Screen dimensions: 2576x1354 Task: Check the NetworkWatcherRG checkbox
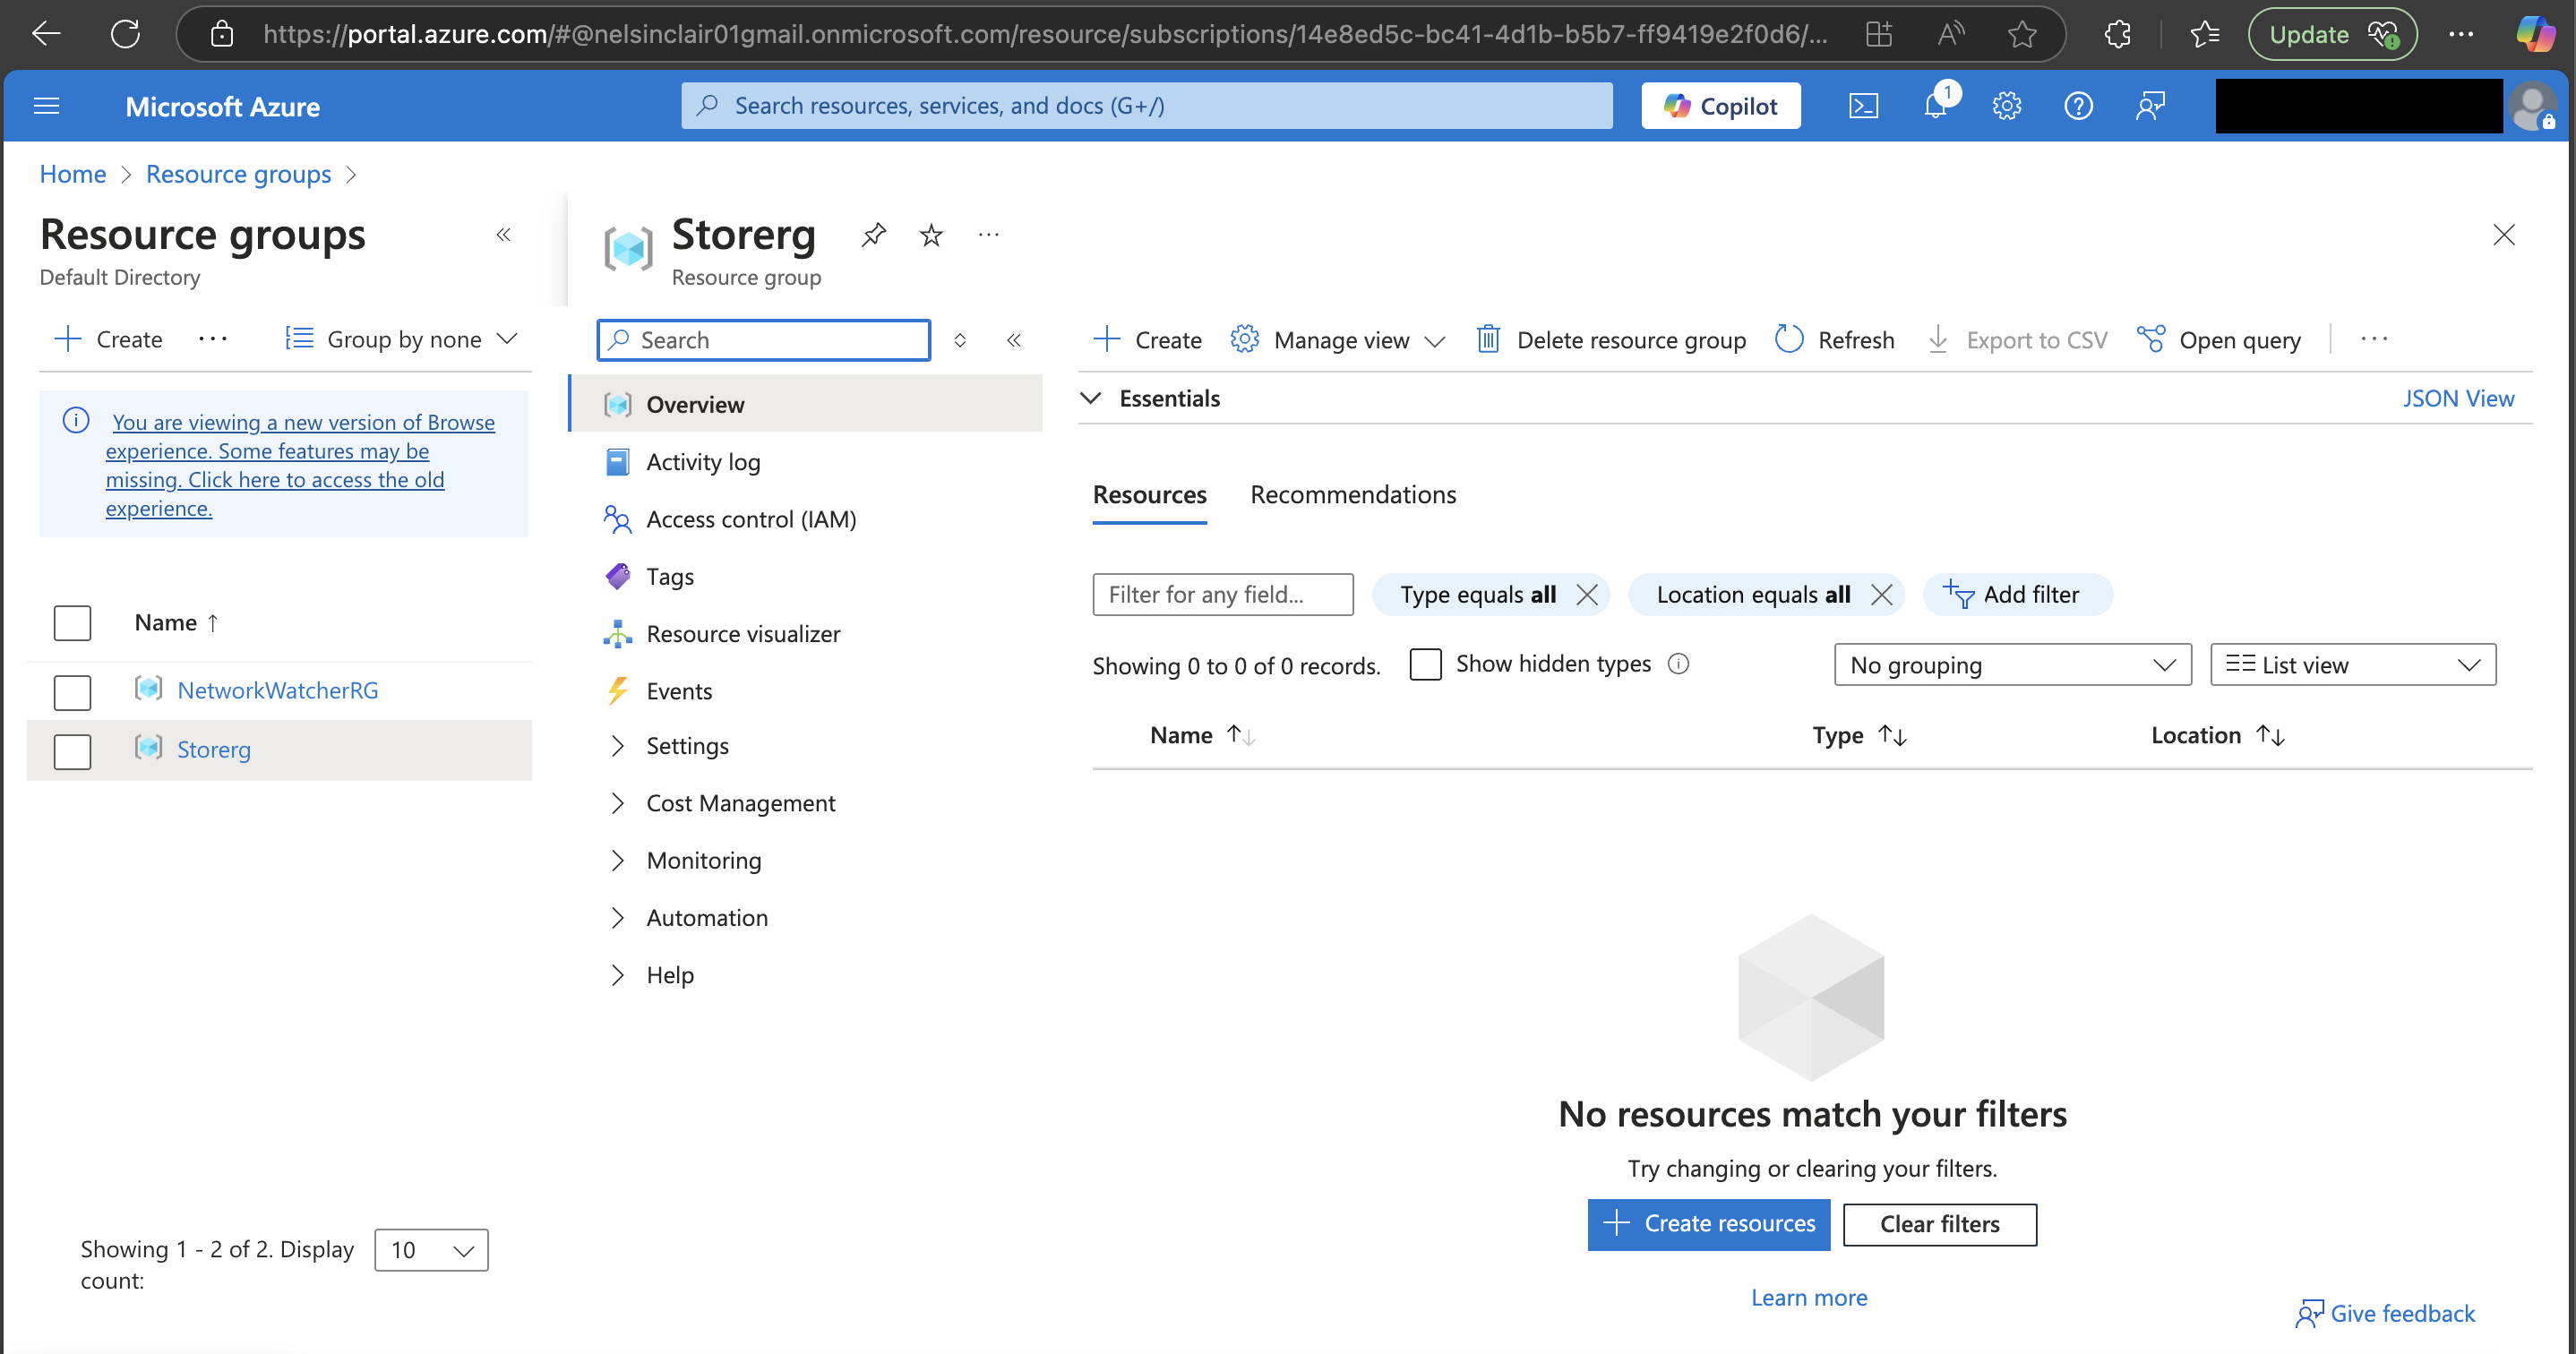coord(72,692)
